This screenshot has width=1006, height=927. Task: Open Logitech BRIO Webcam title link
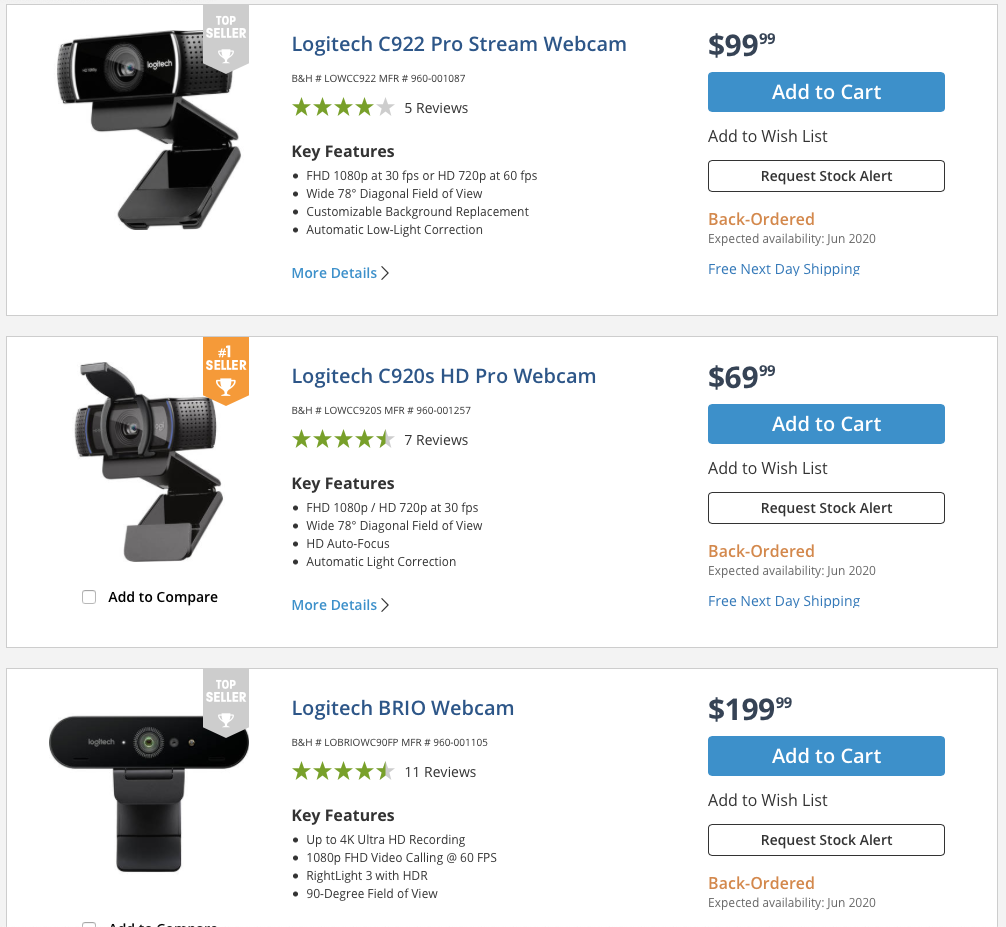coord(402,708)
